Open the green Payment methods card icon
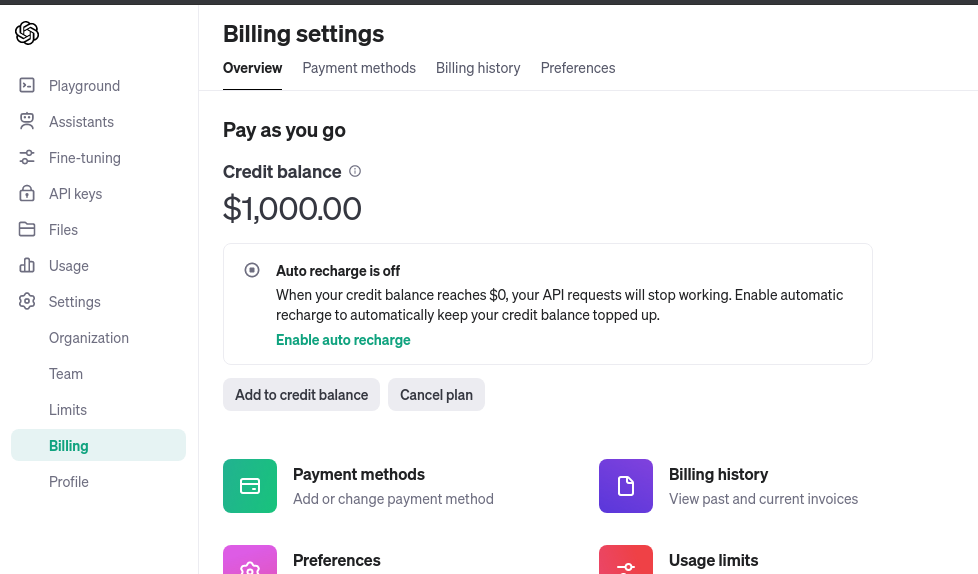The width and height of the screenshot is (978, 574). 250,486
